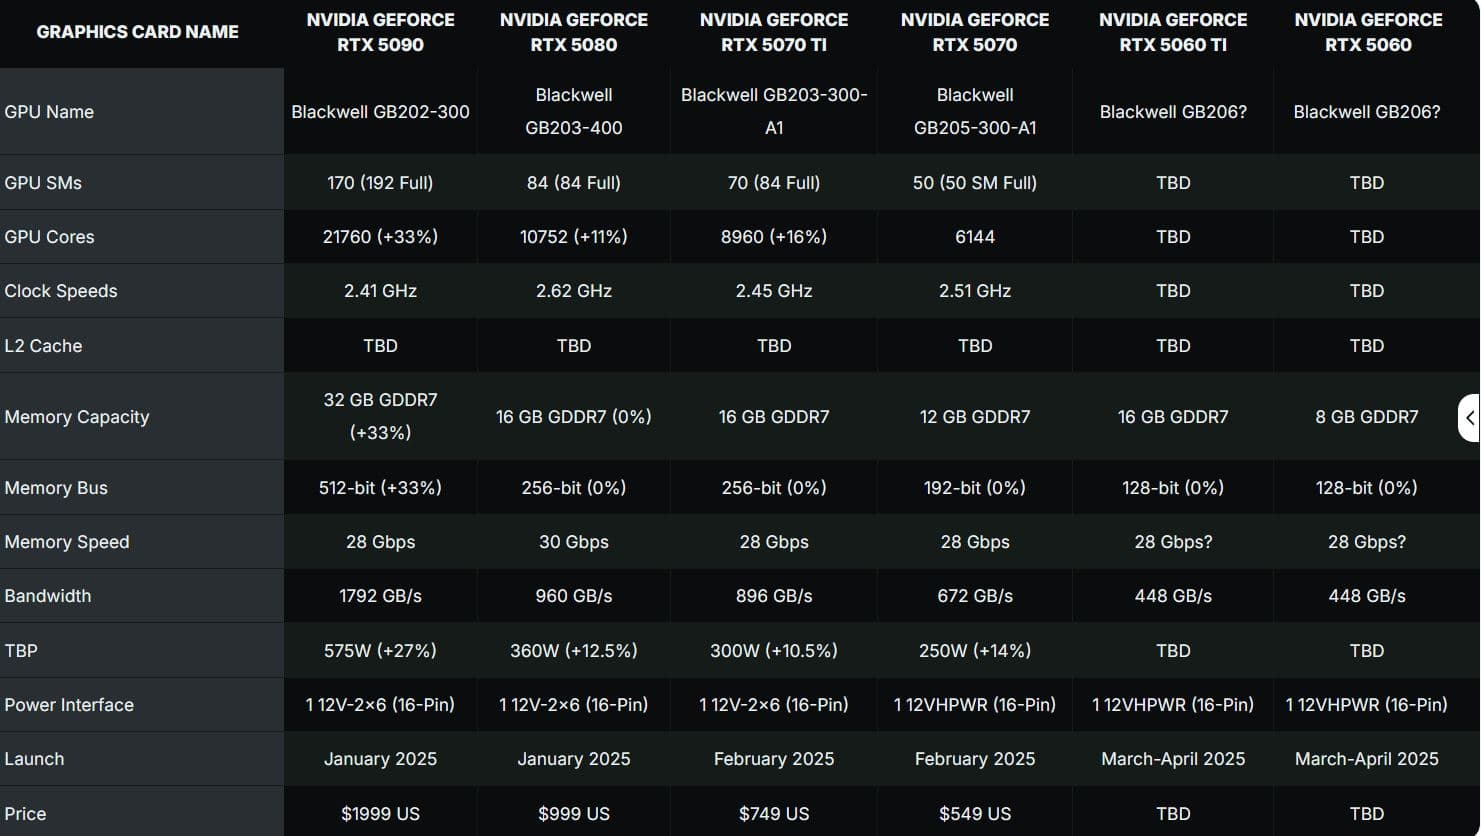Click the 8 GB GDDR7 cell
The image size is (1481, 836).
pos(1367,417)
